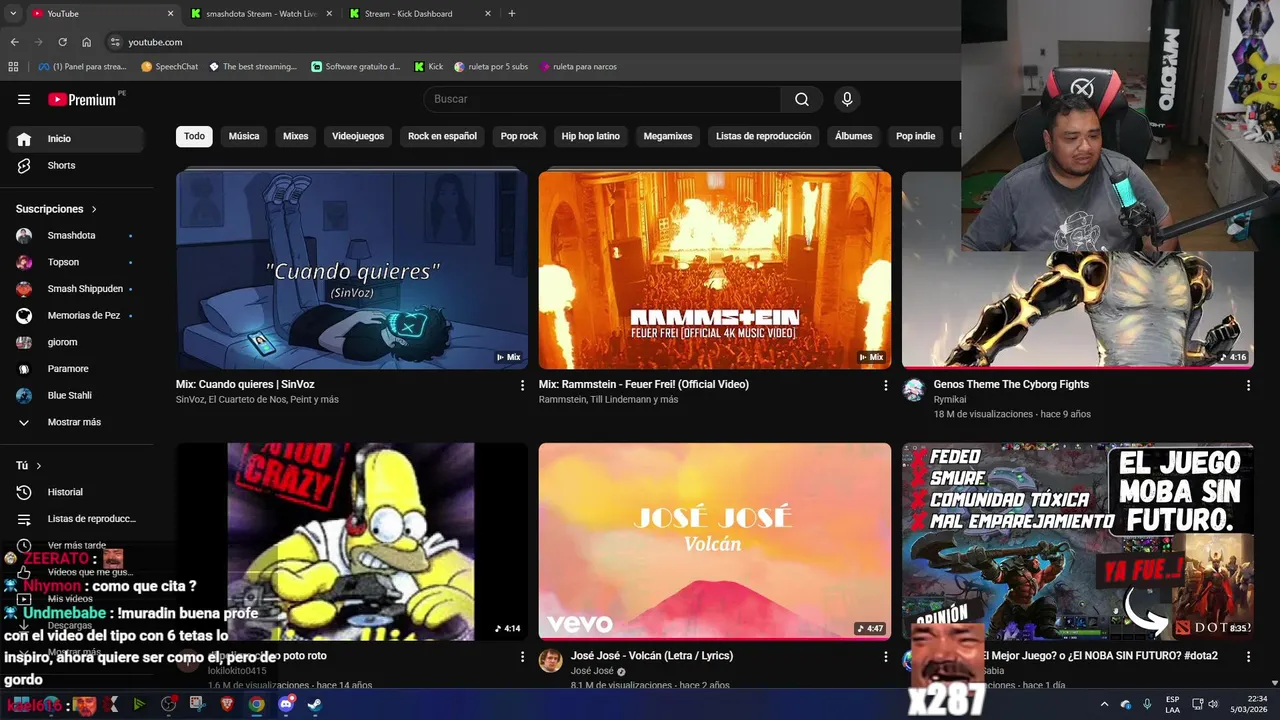1280x720 pixels.
Task: Click the browser home button
Action: (x=87, y=42)
